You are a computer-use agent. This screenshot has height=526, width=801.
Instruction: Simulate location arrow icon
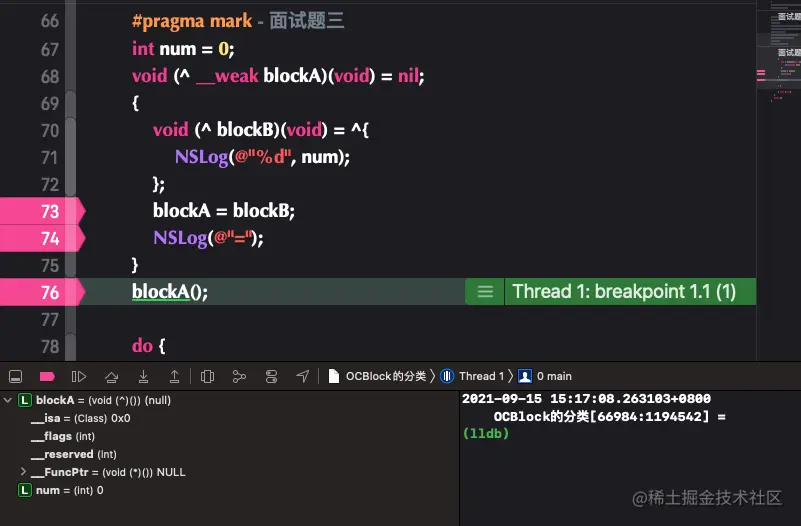click(x=303, y=377)
